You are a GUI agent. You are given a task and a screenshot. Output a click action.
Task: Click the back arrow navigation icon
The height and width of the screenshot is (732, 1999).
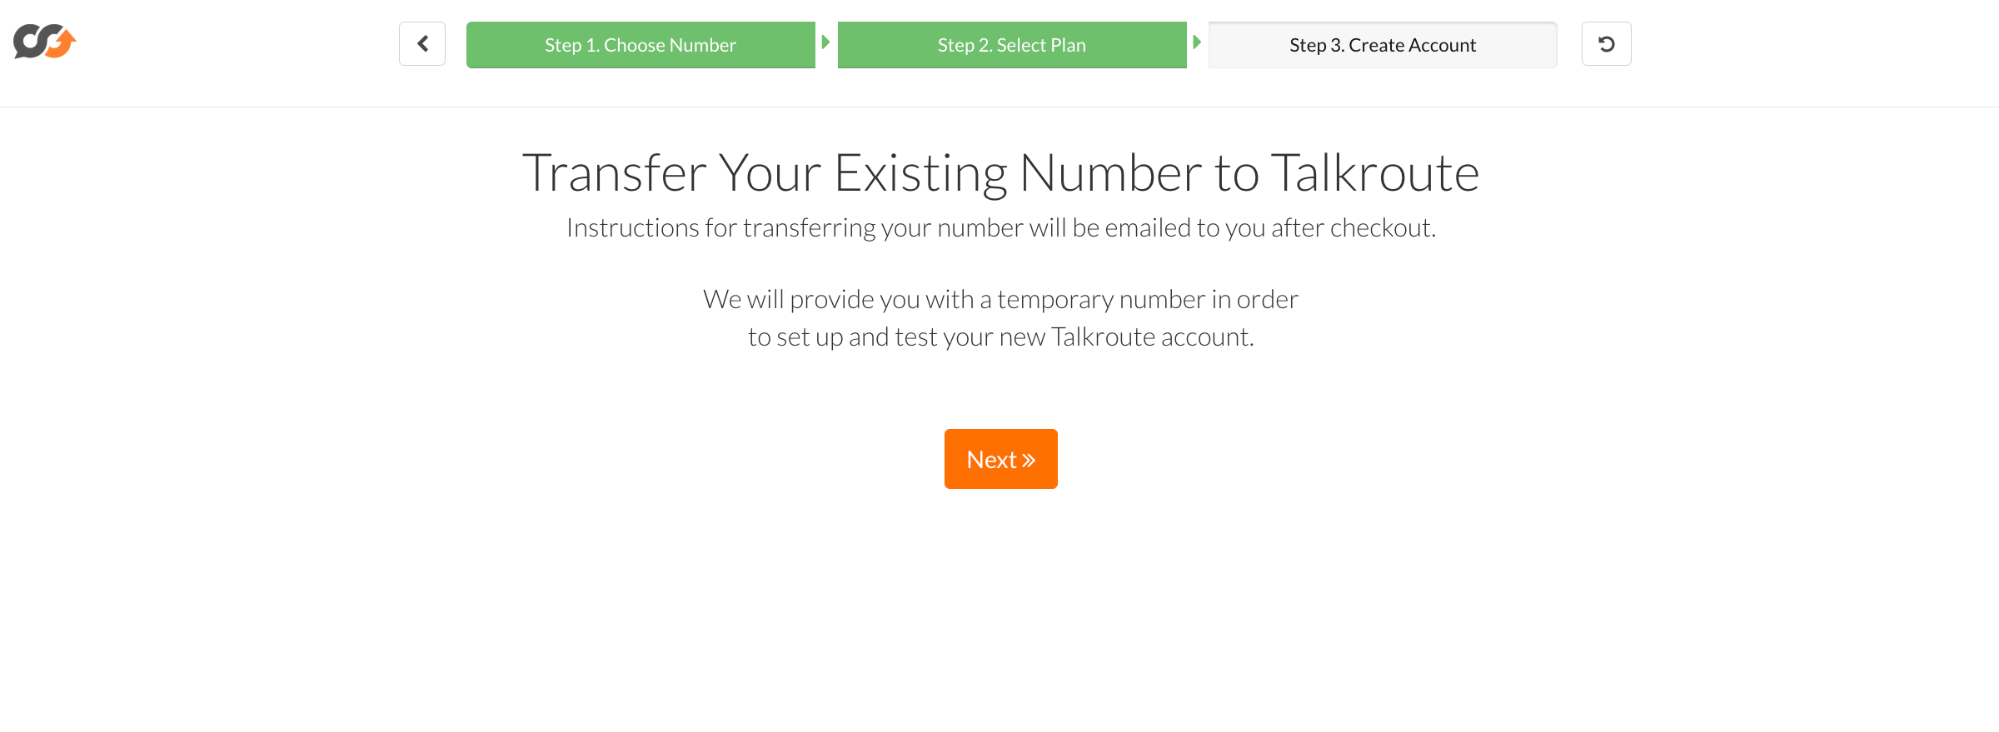click(421, 43)
